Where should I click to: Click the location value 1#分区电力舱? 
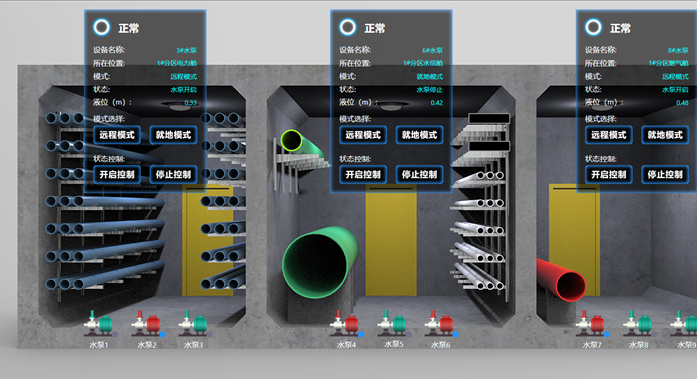pyautogui.click(x=177, y=63)
